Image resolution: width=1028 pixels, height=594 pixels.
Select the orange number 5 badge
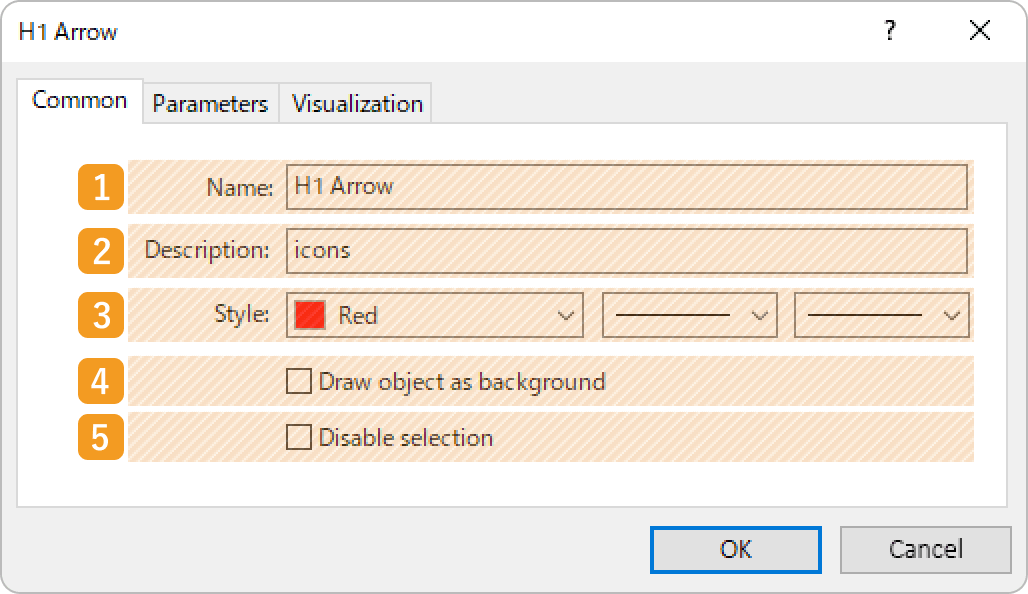point(101,438)
